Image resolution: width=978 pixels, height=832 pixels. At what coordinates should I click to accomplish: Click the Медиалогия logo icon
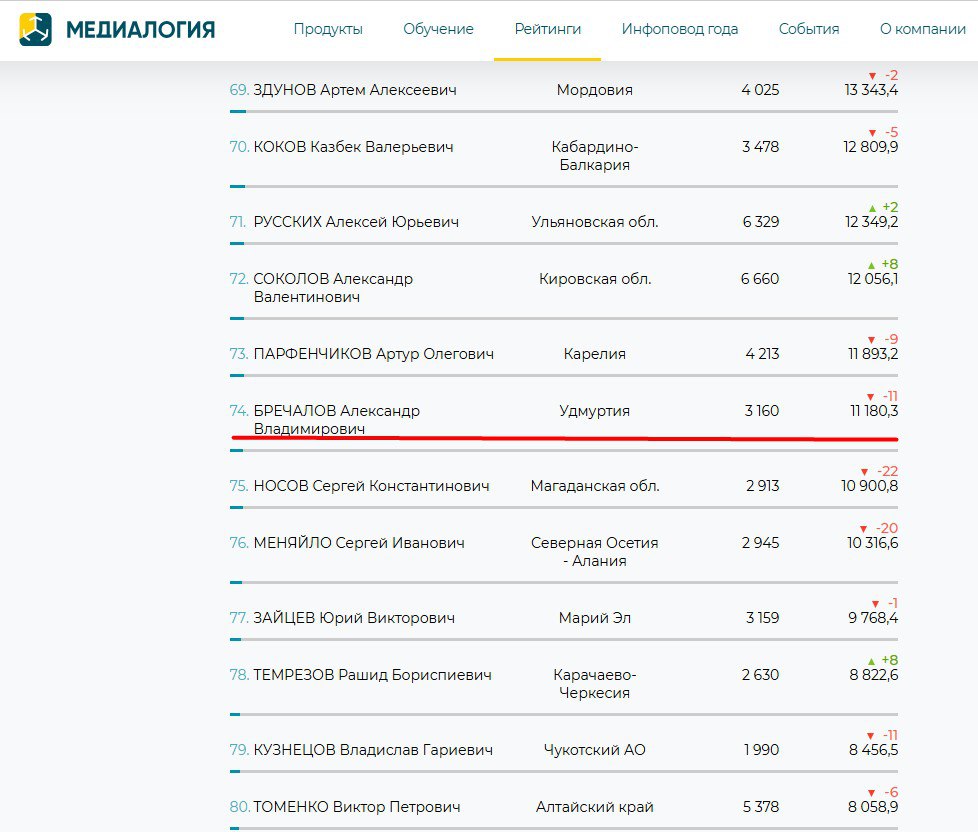point(35,29)
